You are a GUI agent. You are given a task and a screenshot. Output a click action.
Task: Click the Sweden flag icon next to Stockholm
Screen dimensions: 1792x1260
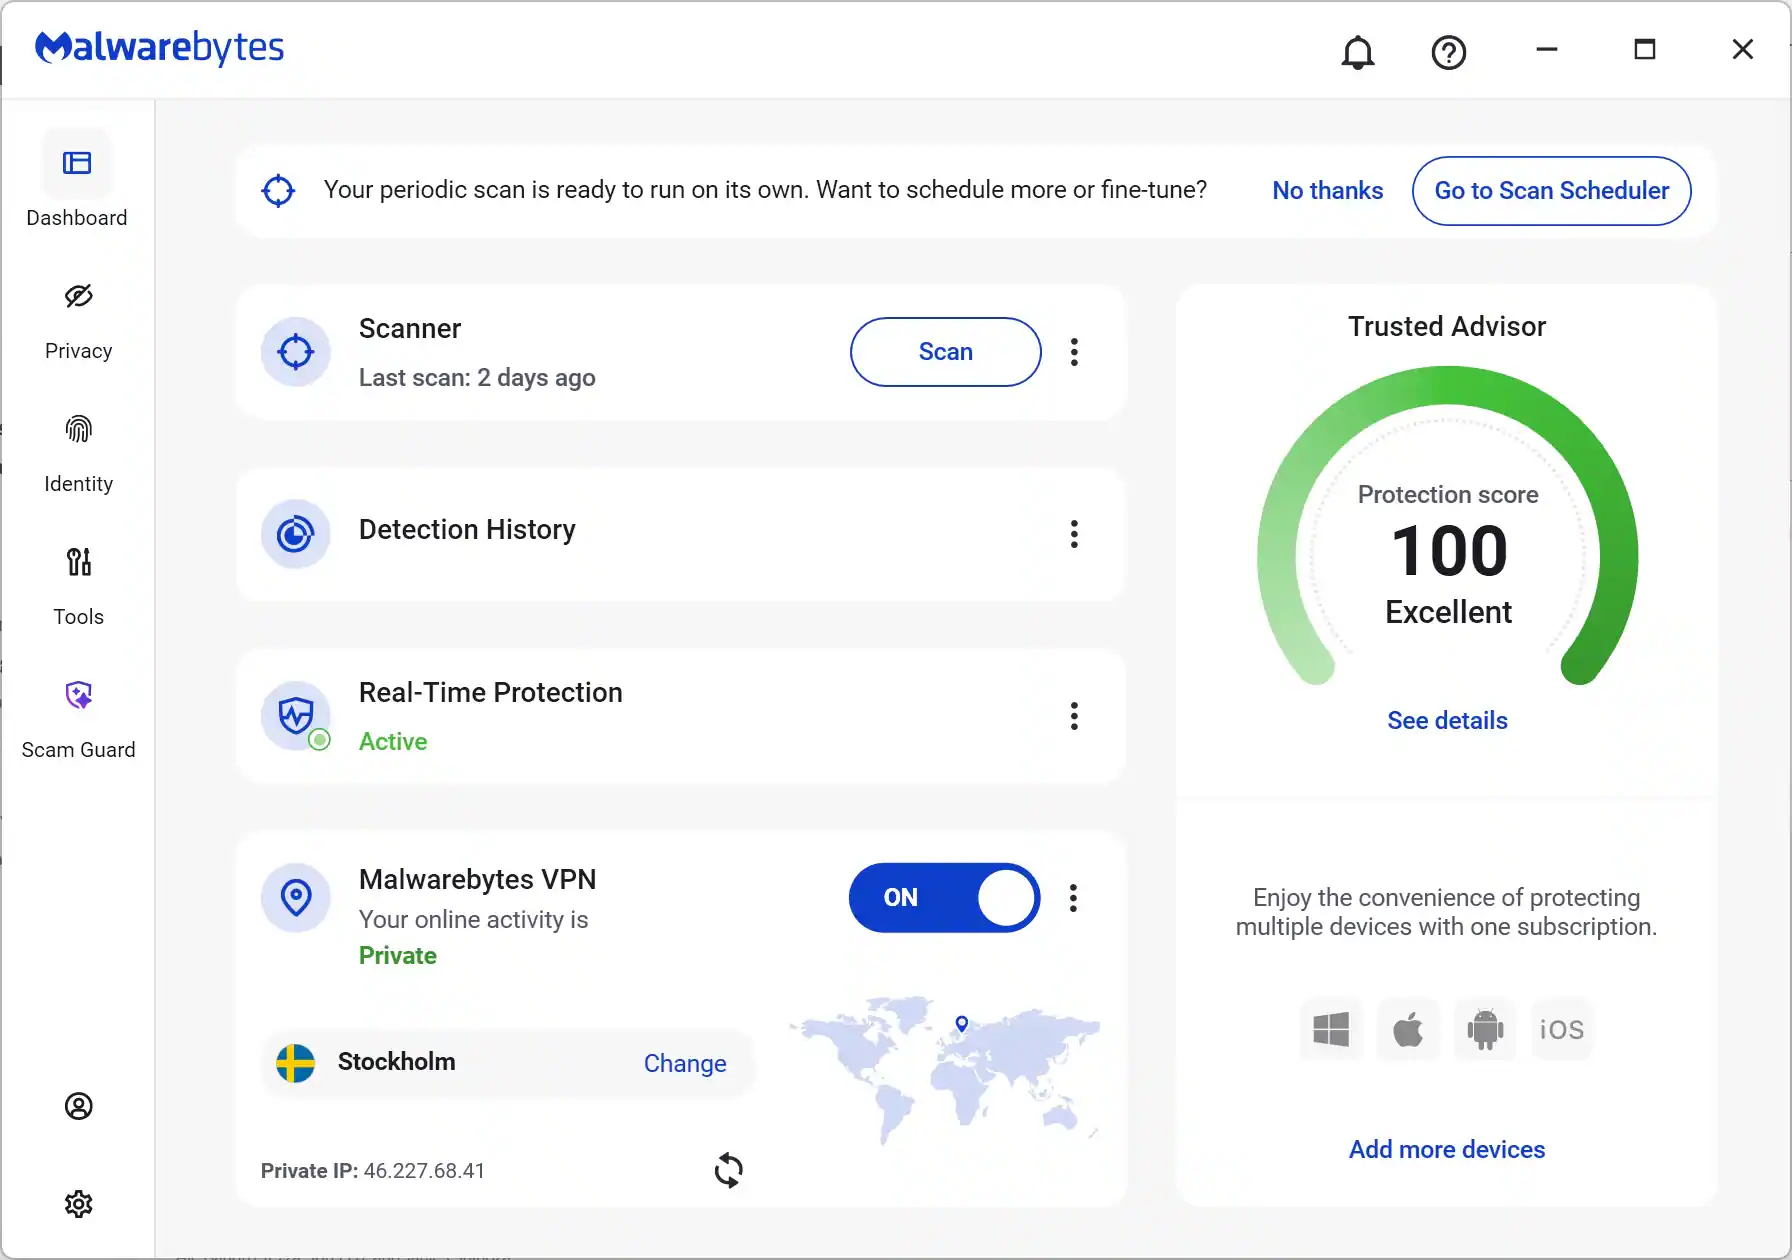tap(295, 1063)
